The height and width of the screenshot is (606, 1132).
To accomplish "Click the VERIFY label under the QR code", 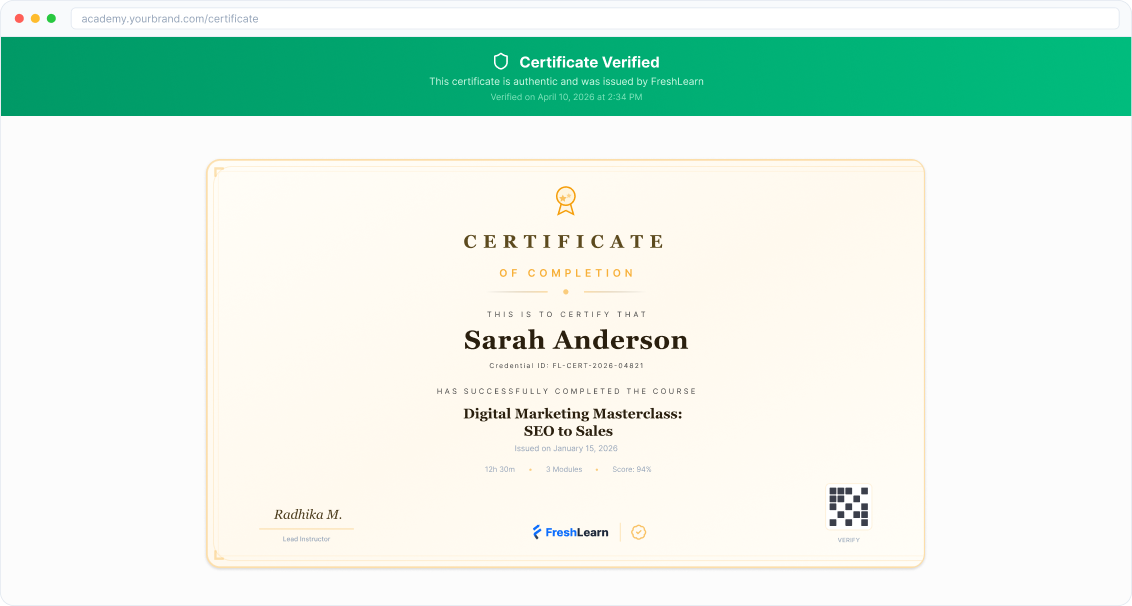I will tap(848, 539).
